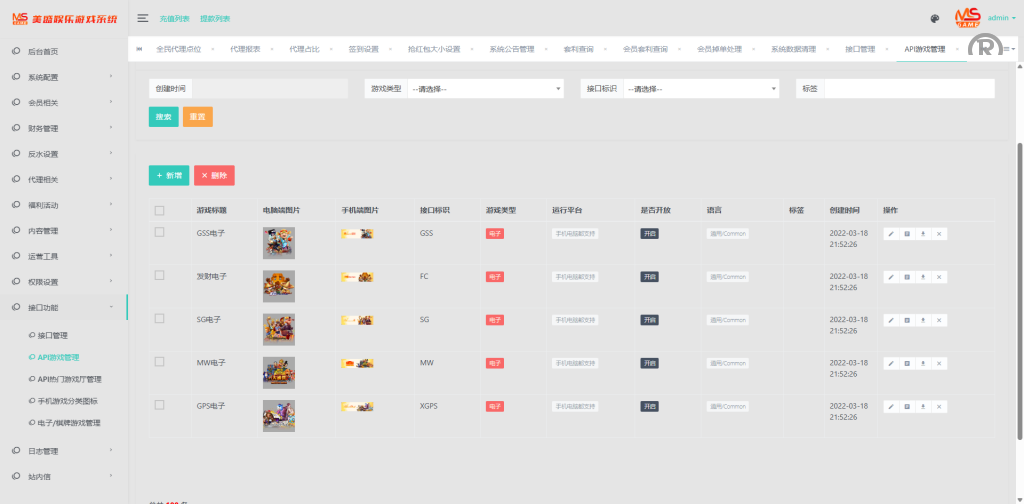Open the theme palette icon in header
Viewport: 1024px width, 504px height.
(934, 18)
